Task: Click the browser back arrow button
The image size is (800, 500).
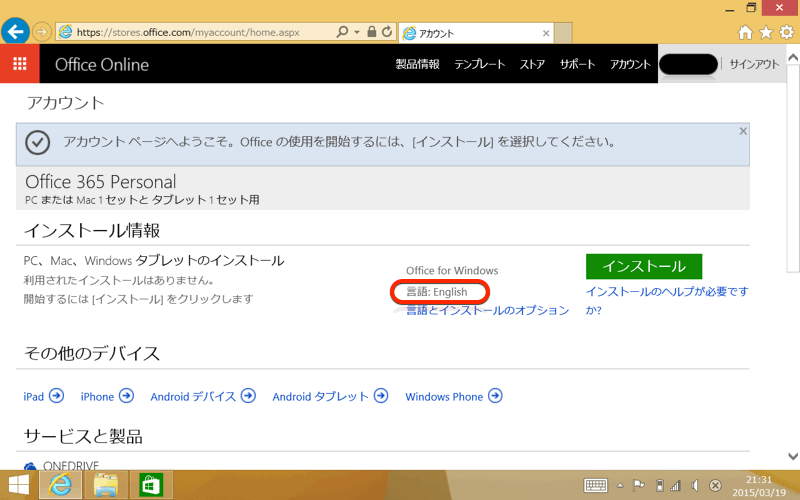Action: coord(15,32)
